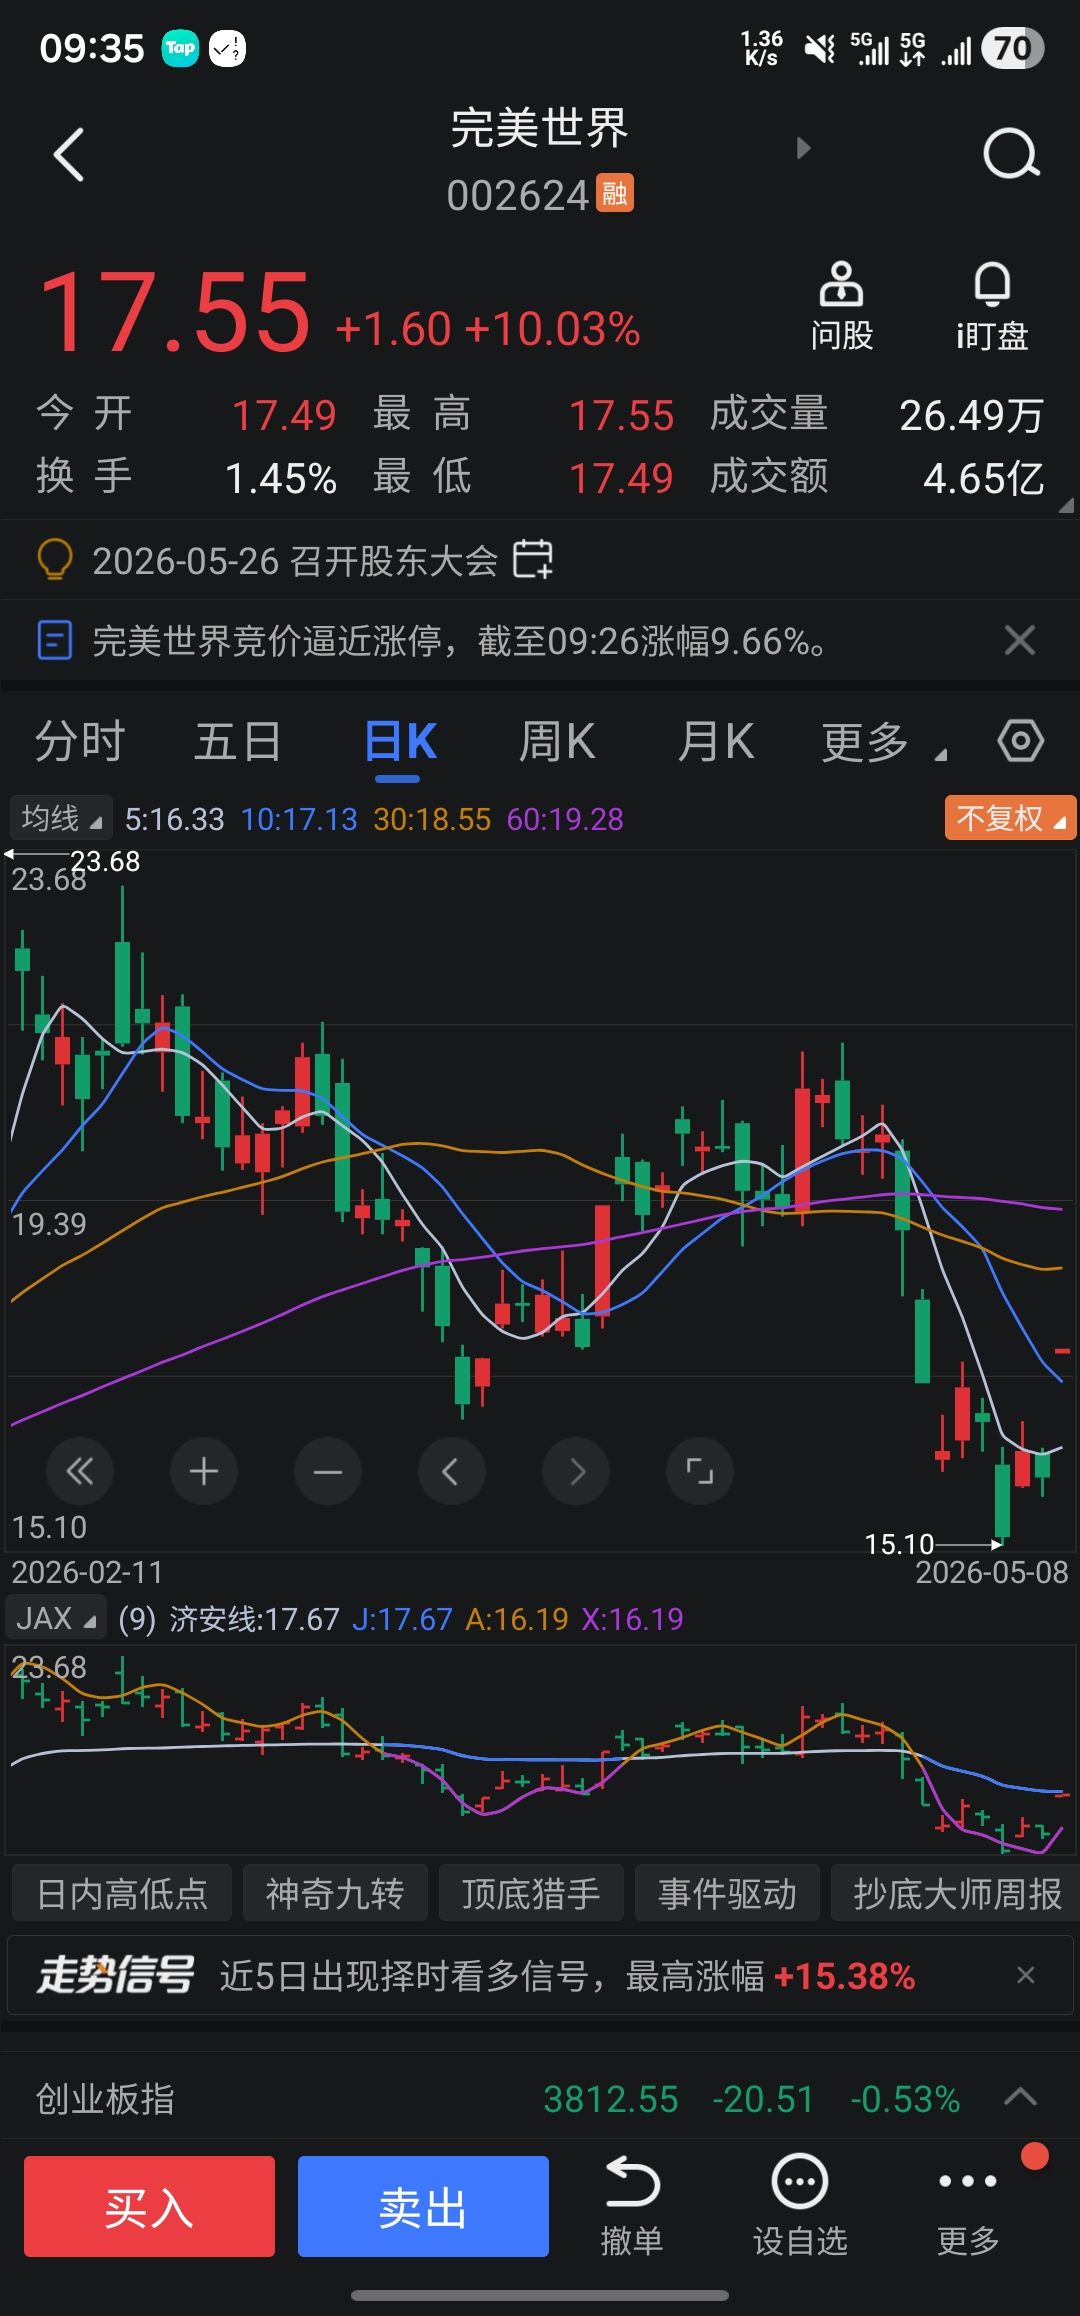The width and height of the screenshot is (1080, 2316).
Task: Tap the JAX sub-chart area
Action: tap(540, 1750)
